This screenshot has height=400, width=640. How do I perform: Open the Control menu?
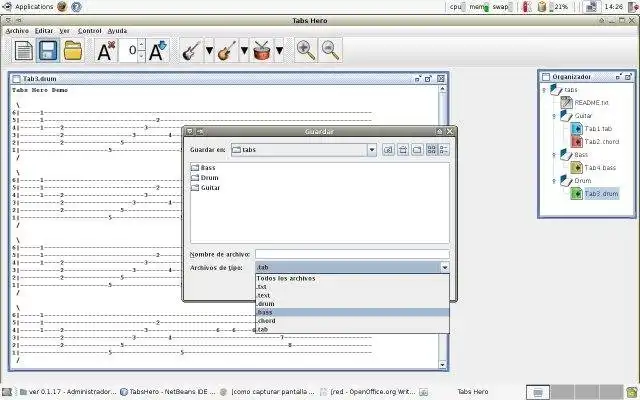(89, 31)
